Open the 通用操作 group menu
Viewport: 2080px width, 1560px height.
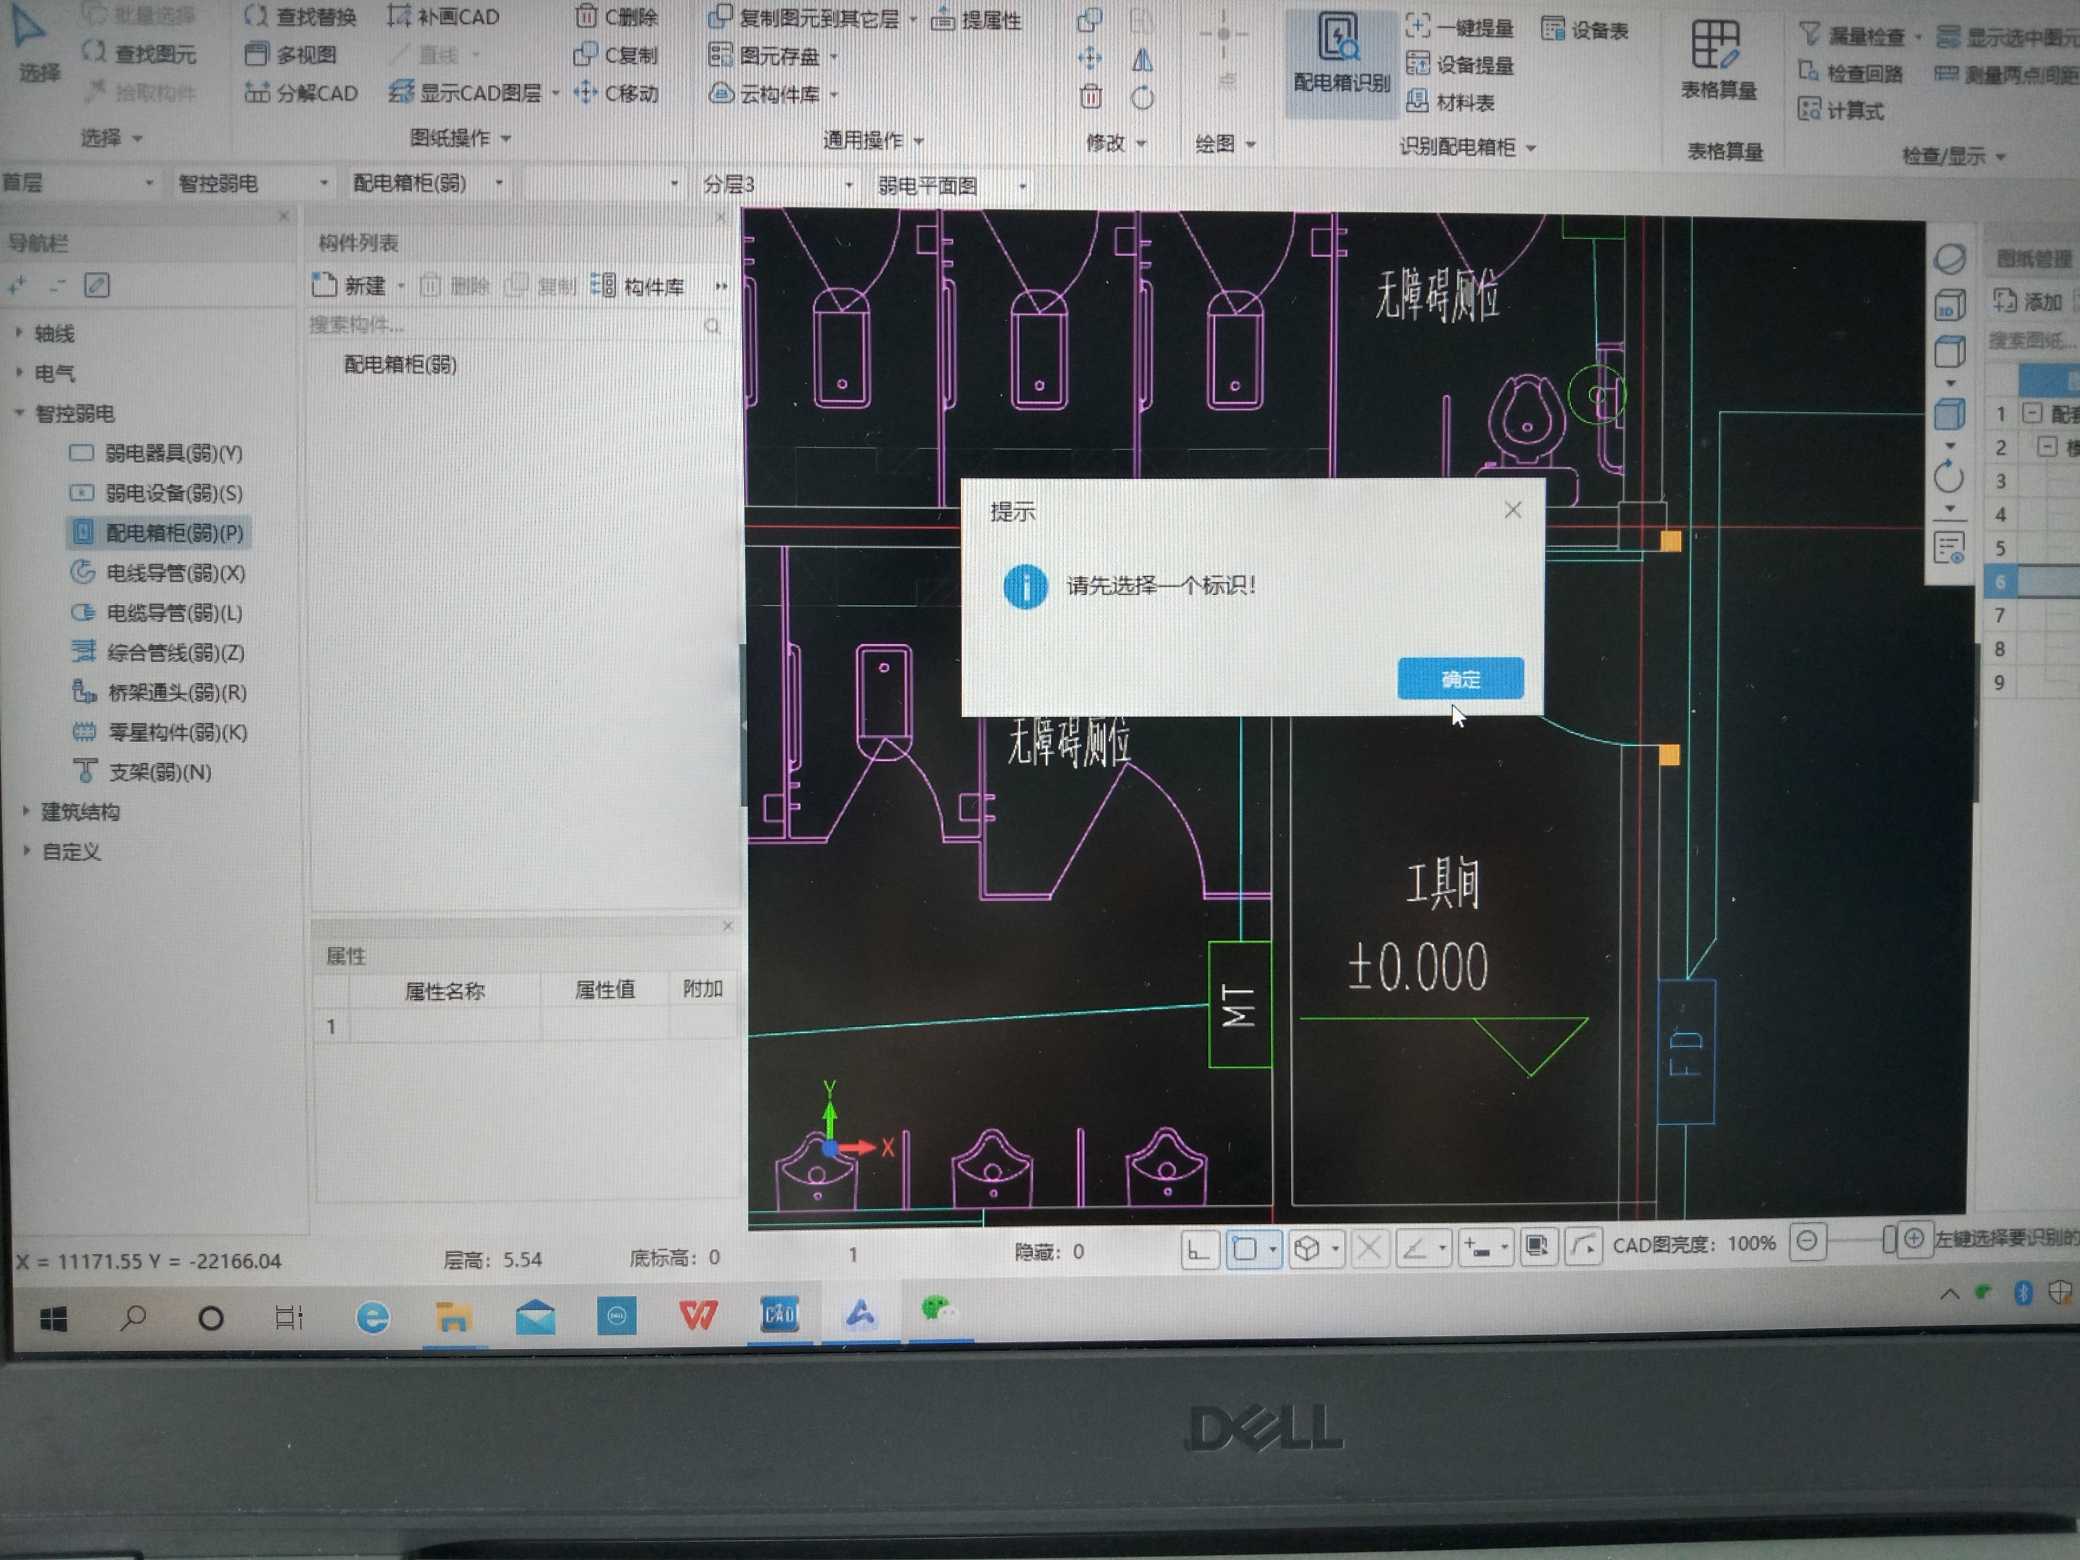point(872,140)
